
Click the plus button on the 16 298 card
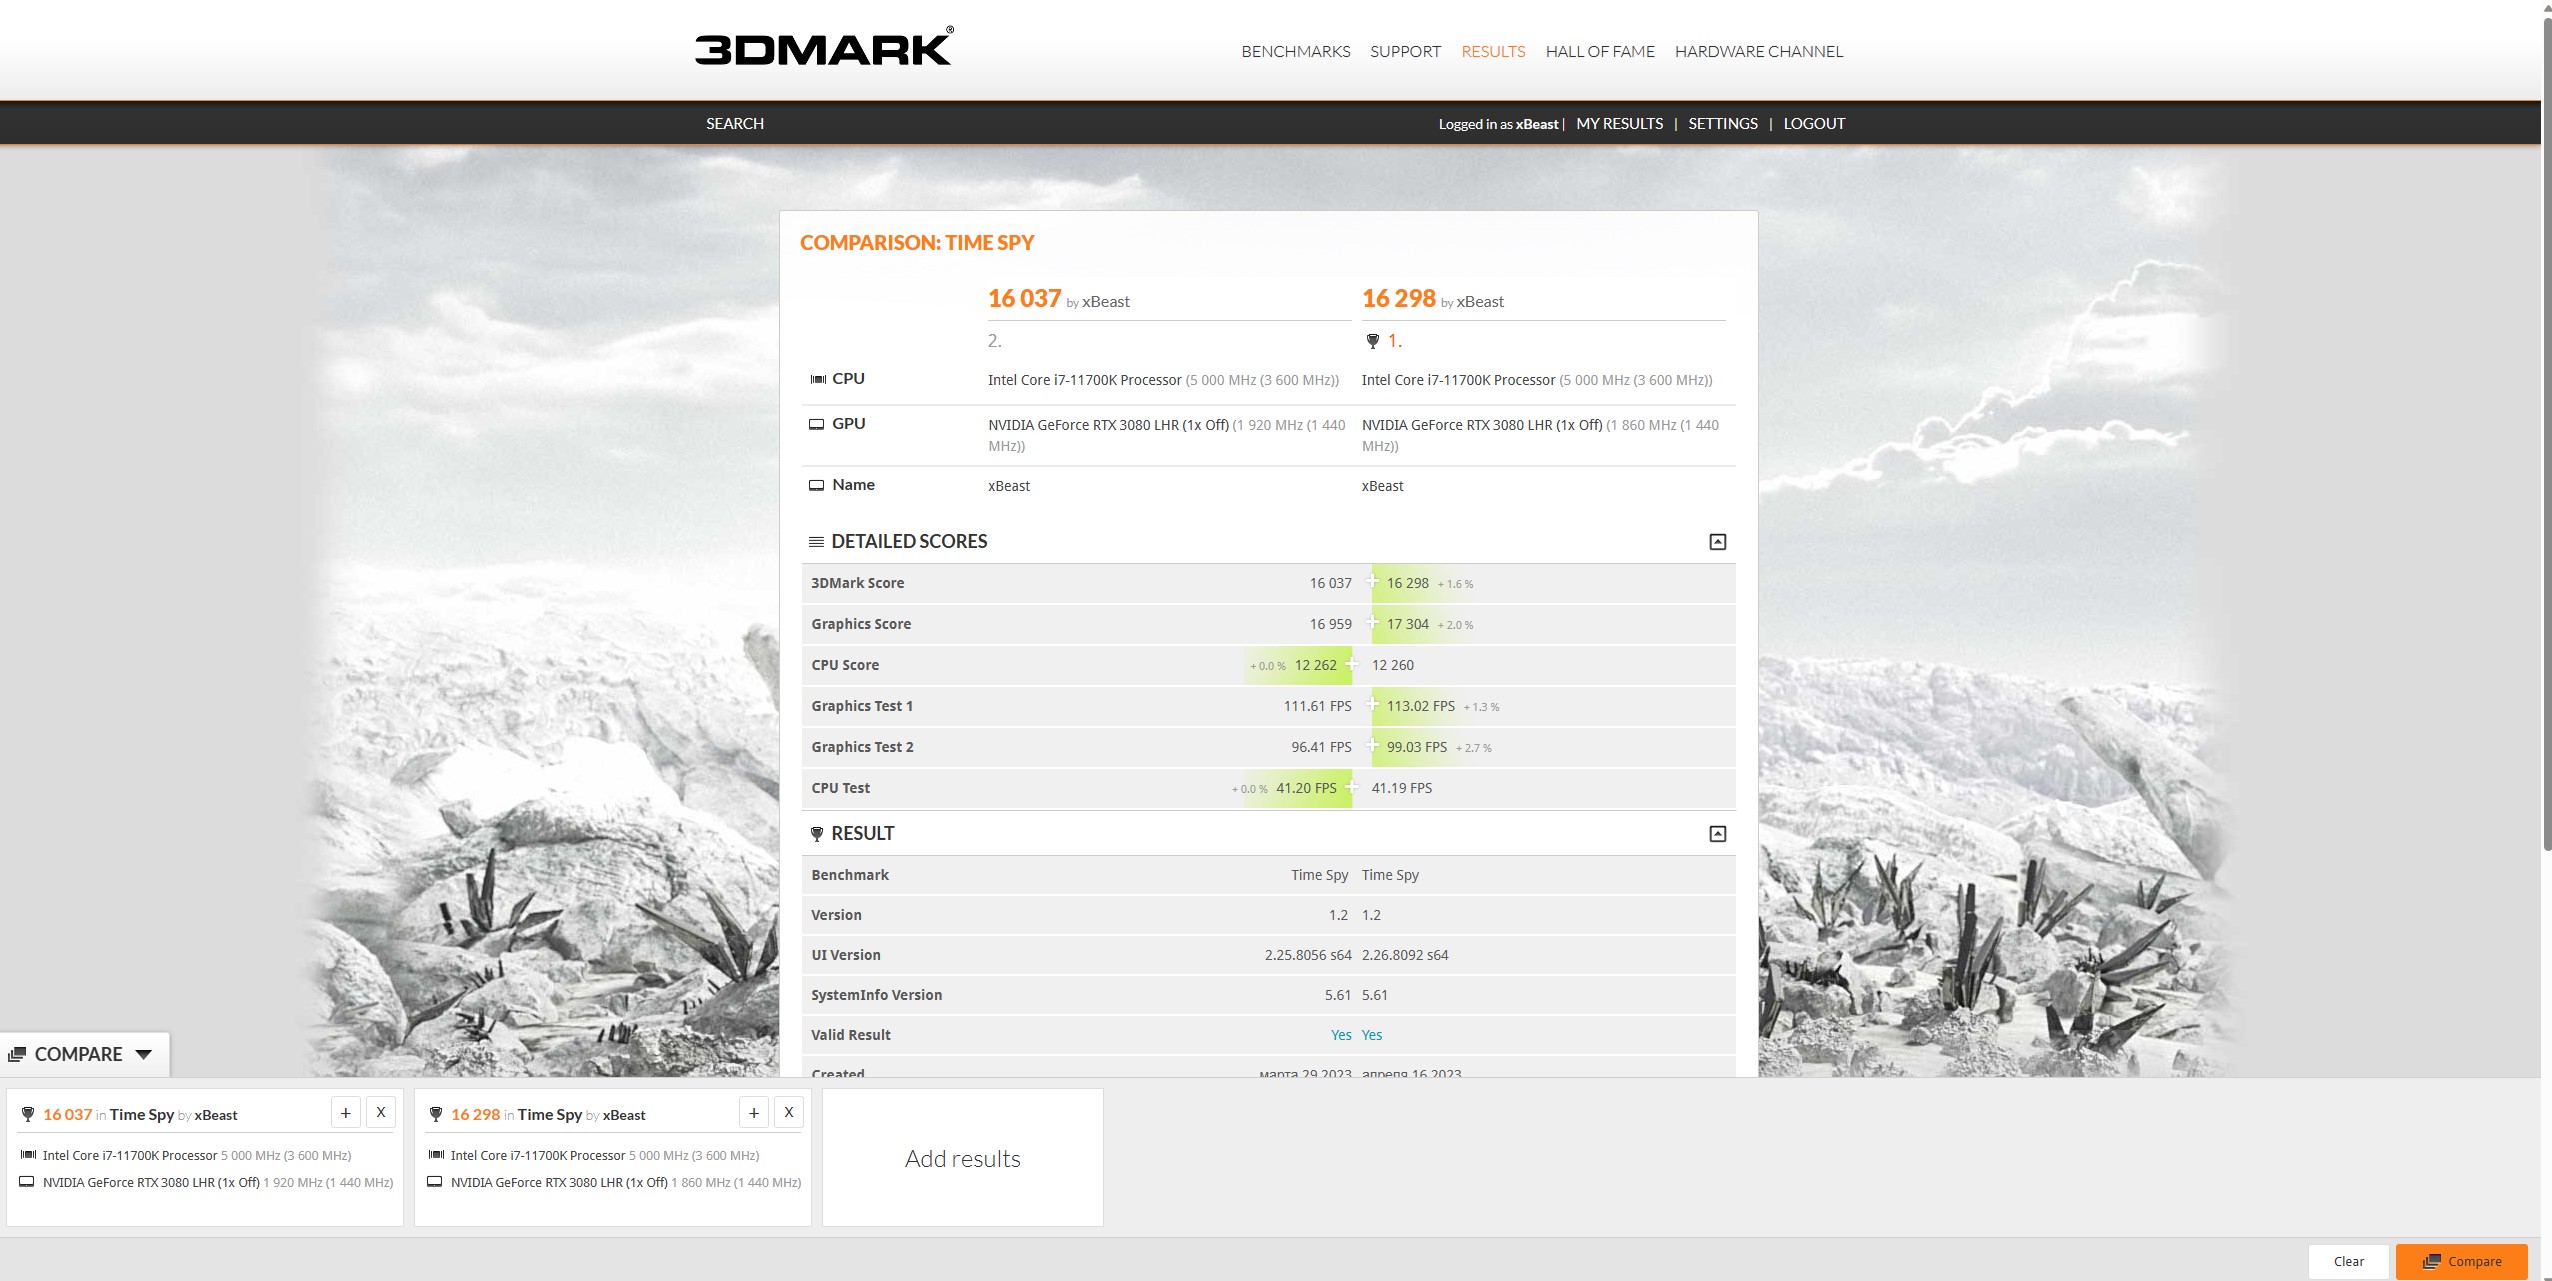[x=754, y=1112]
